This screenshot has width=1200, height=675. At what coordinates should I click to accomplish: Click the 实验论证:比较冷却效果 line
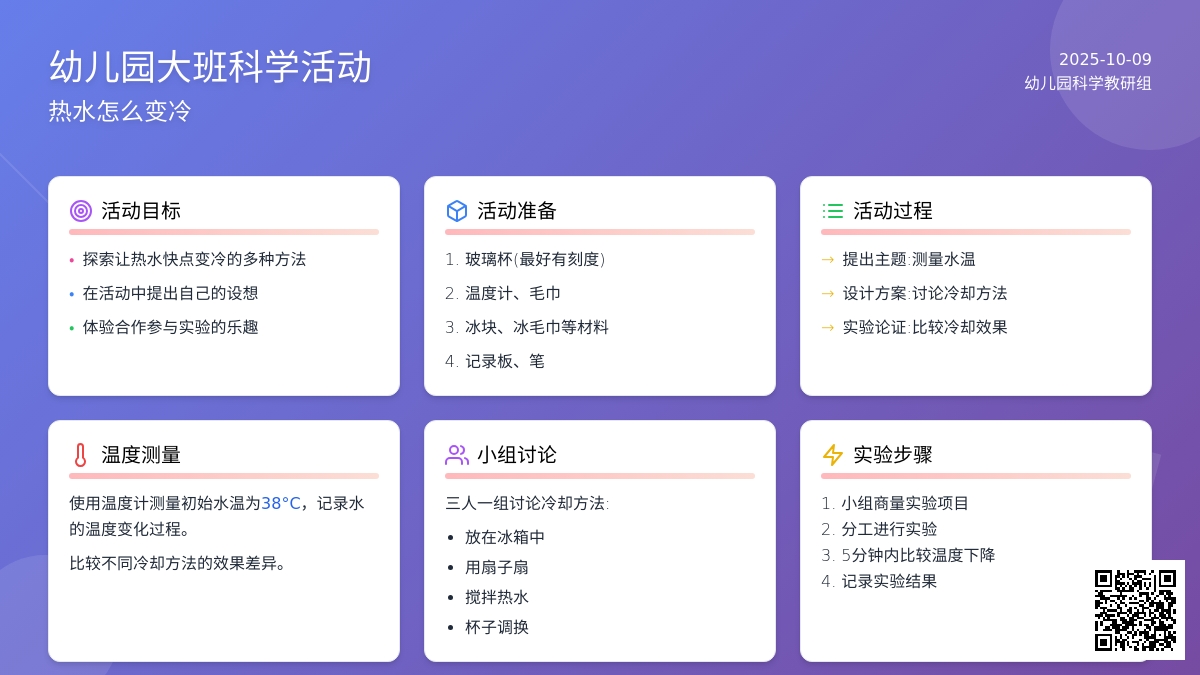point(925,327)
